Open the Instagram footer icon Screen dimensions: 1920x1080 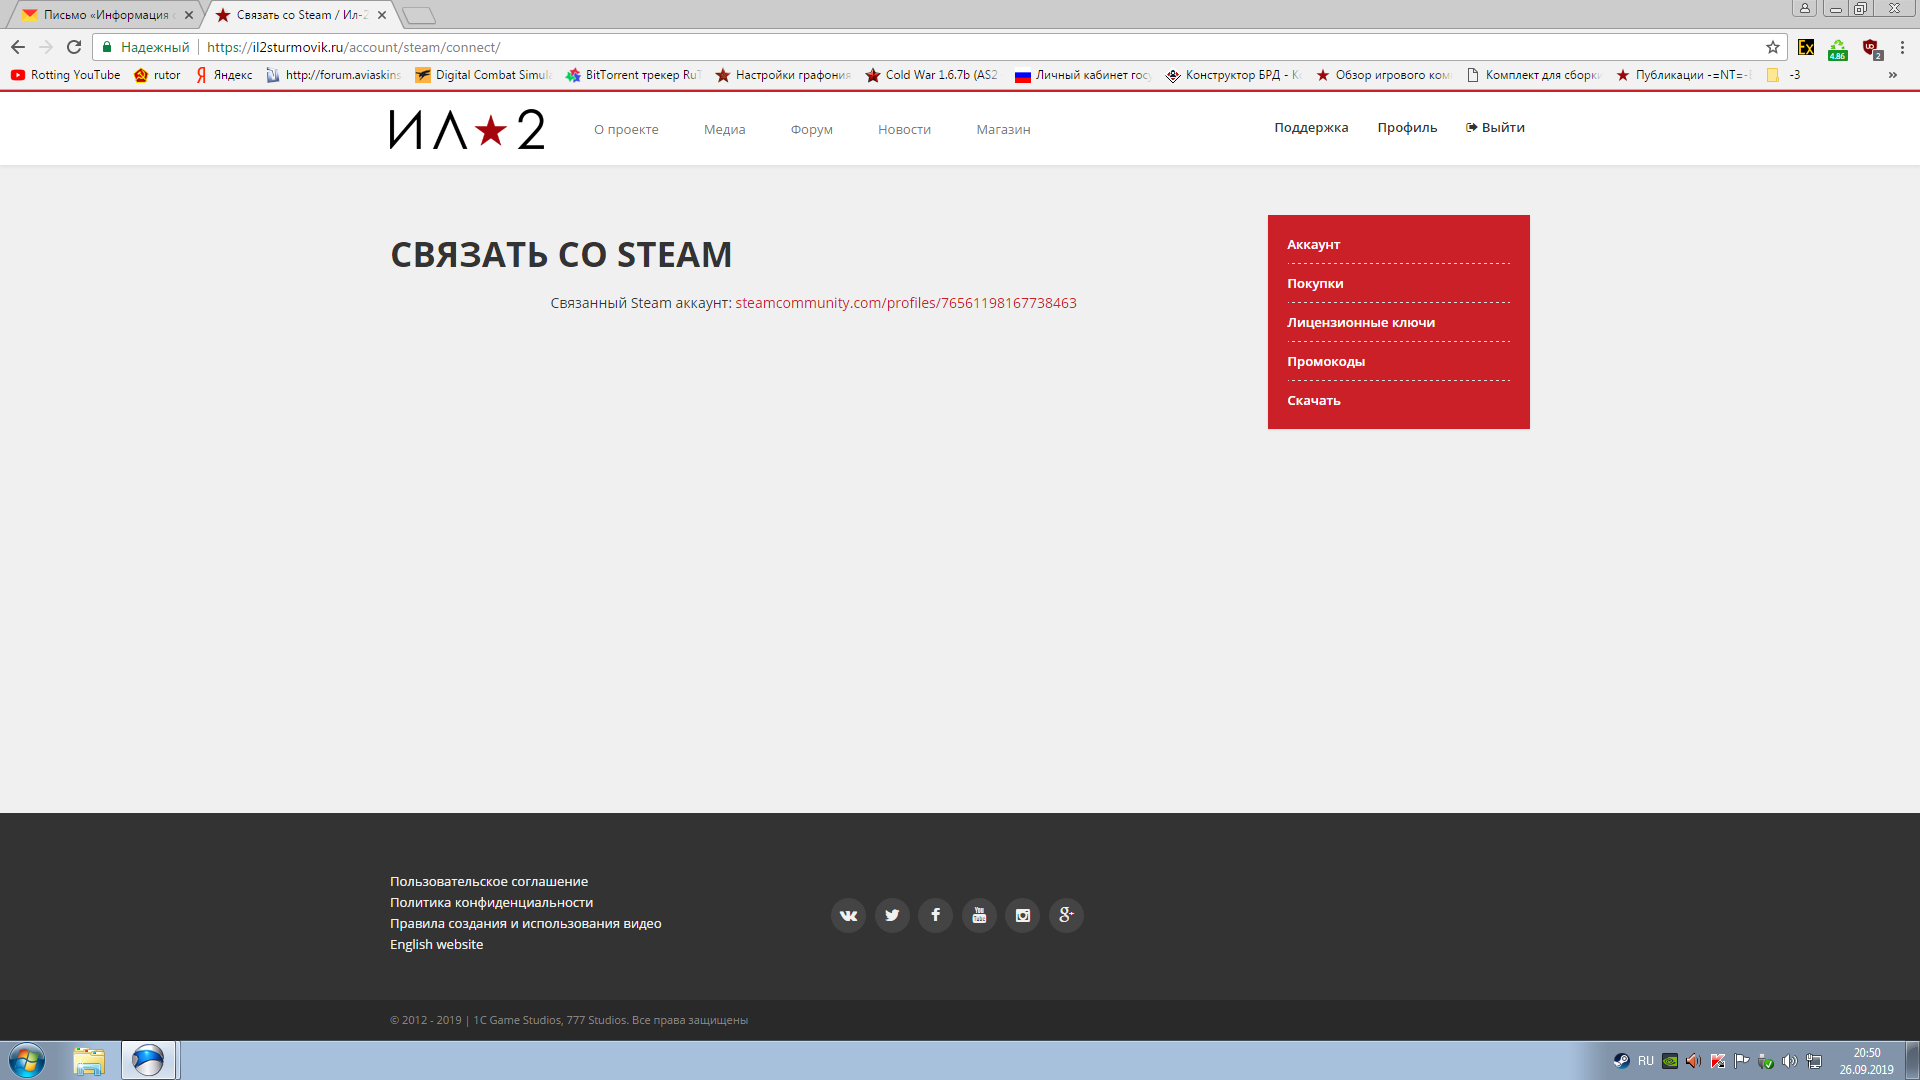click(1022, 915)
